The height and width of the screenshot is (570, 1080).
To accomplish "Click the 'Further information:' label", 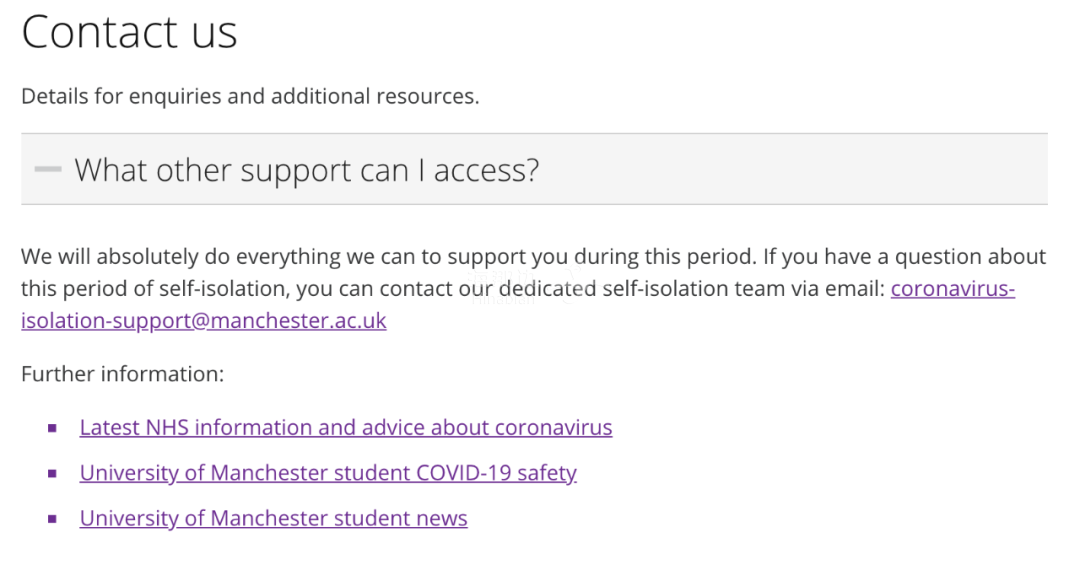I will click(123, 374).
